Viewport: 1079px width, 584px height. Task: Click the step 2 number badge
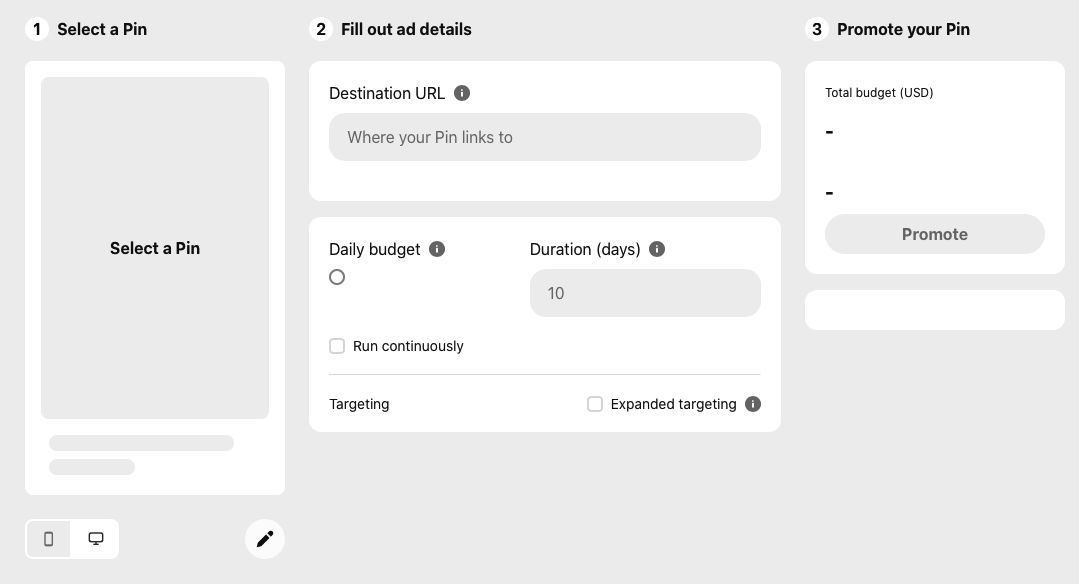click(321, 29)
